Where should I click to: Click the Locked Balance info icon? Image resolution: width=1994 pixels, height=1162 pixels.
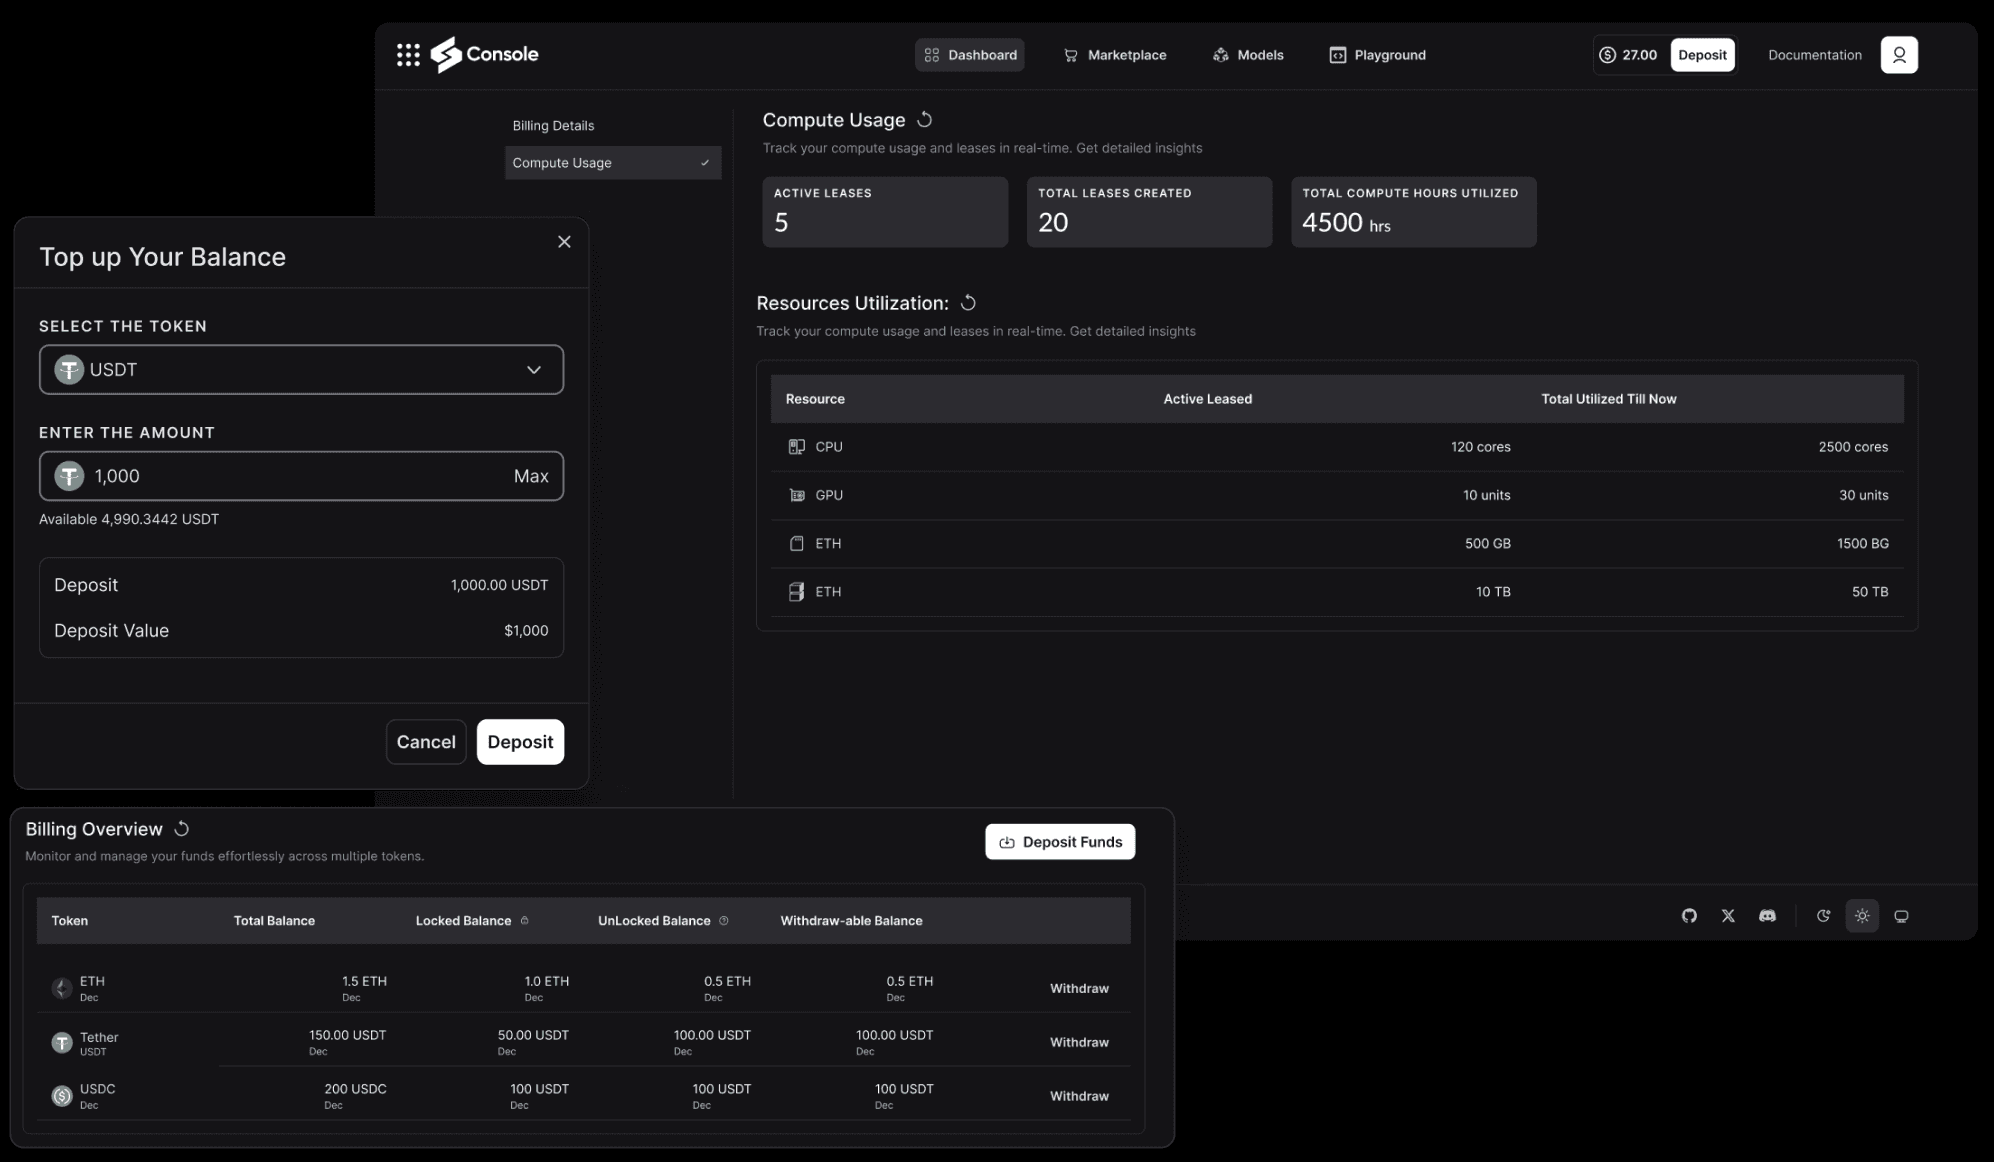pyautogui.click(x=525, y=921)
